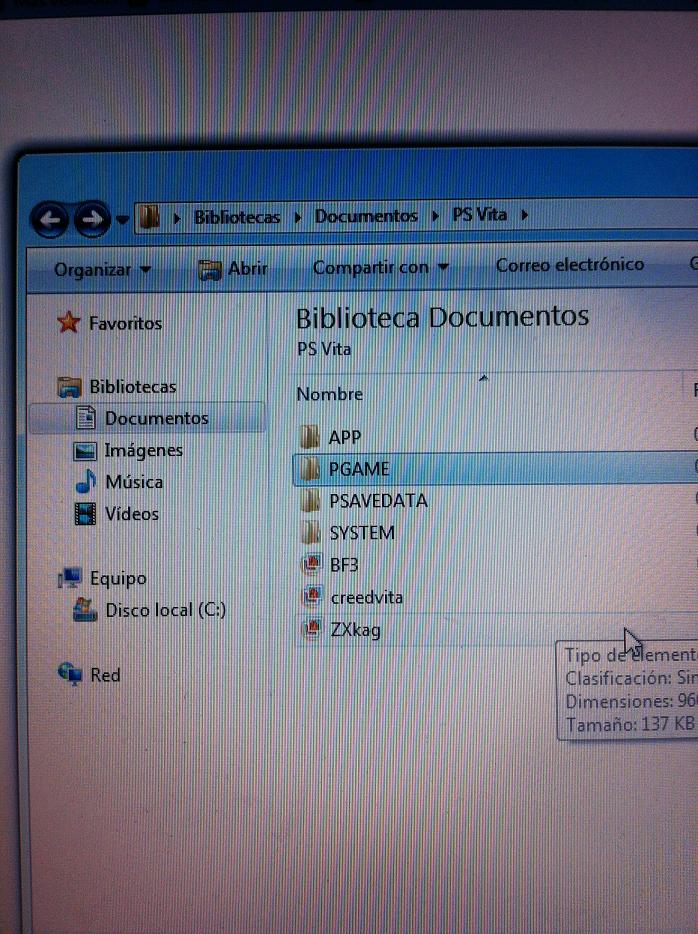
Task: Click the SYSTEM folder icon
Action: click(310, 532)
